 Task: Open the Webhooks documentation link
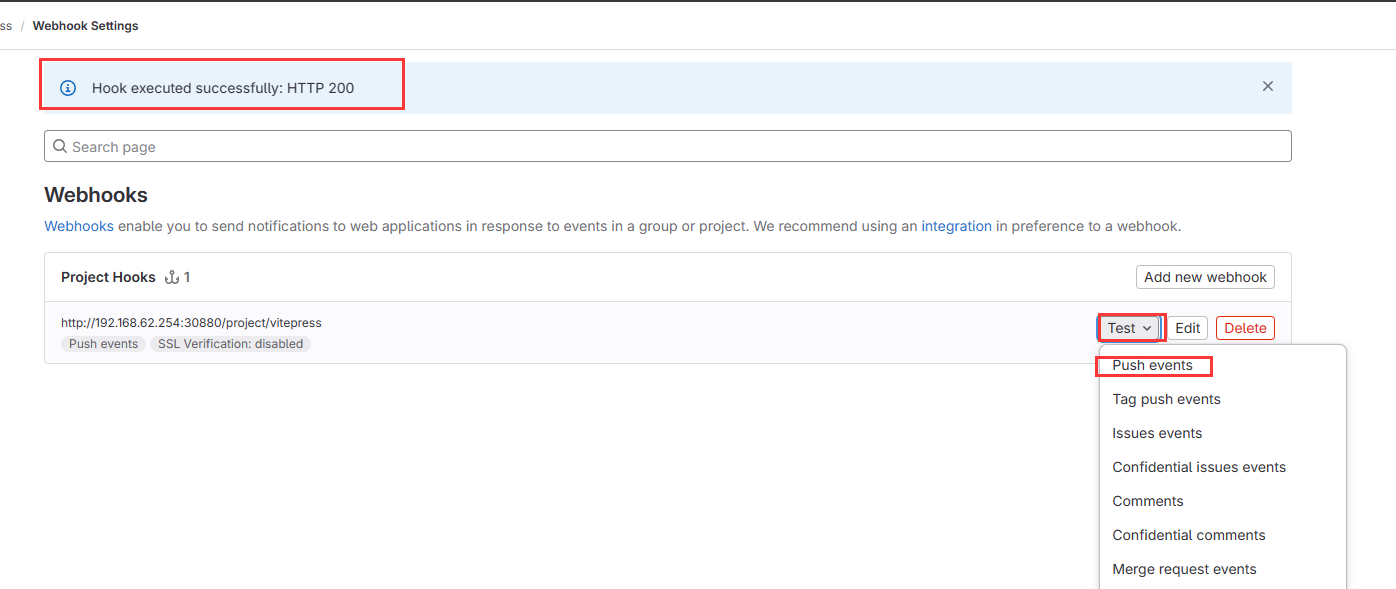tap(79, 226)
